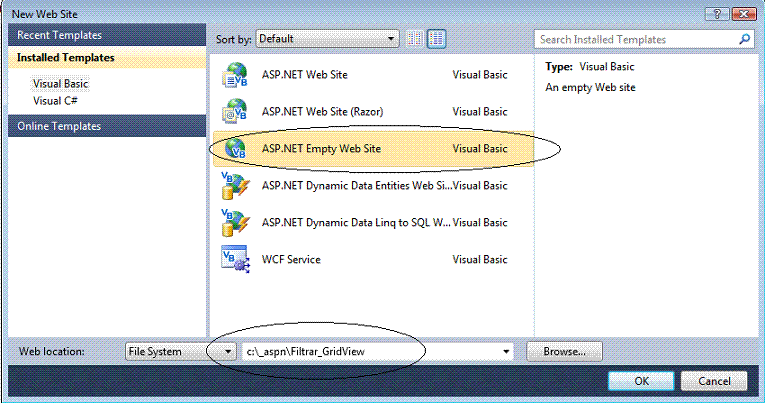Switch to medium icons list view
Image resolution: width=765 pixels, height=403 pixels.
tap(437, 39)
